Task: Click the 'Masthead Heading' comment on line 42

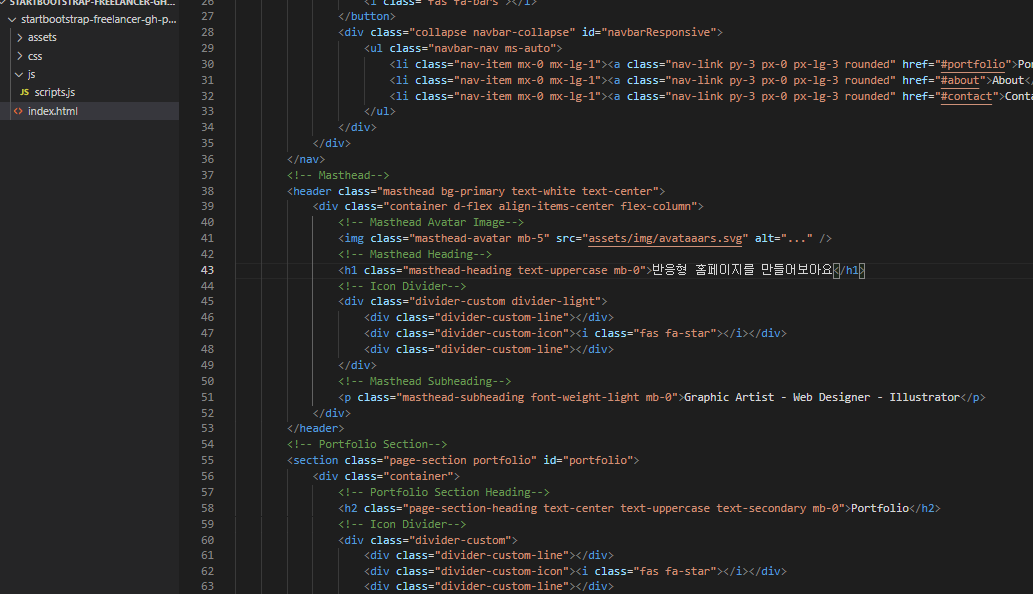Action: point(415,254)
